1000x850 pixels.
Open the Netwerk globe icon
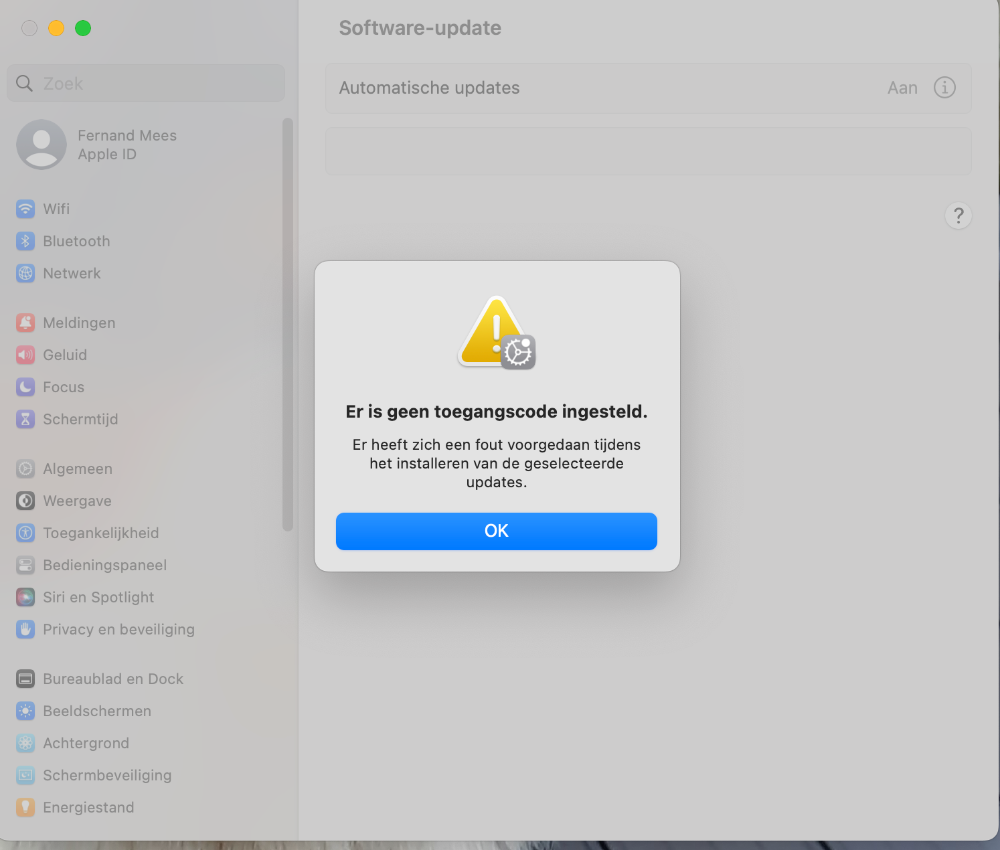pyautogui.click(x=26, y=273)
